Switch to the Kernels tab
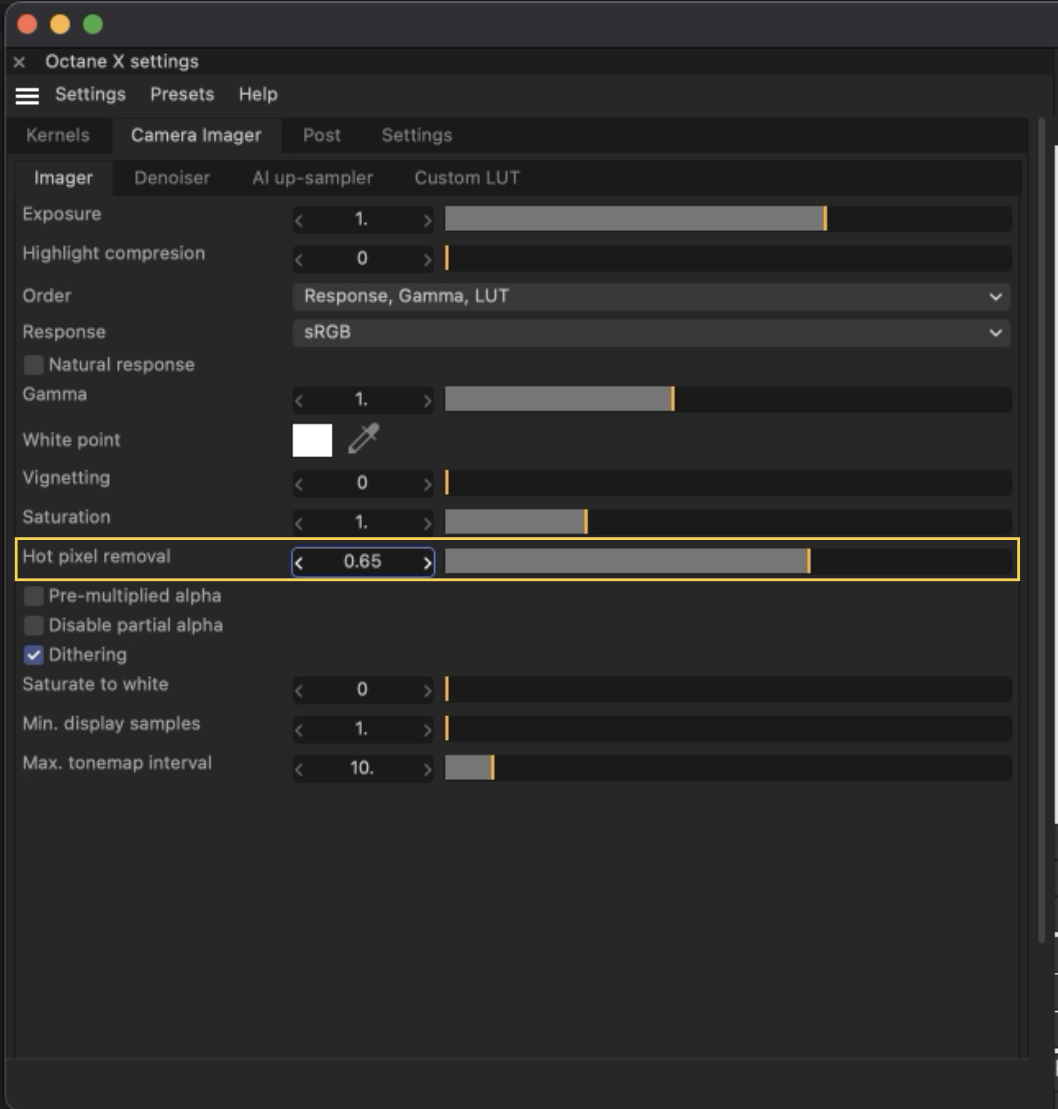Viewport: 1058px width, 1109px height. [58, 135]
